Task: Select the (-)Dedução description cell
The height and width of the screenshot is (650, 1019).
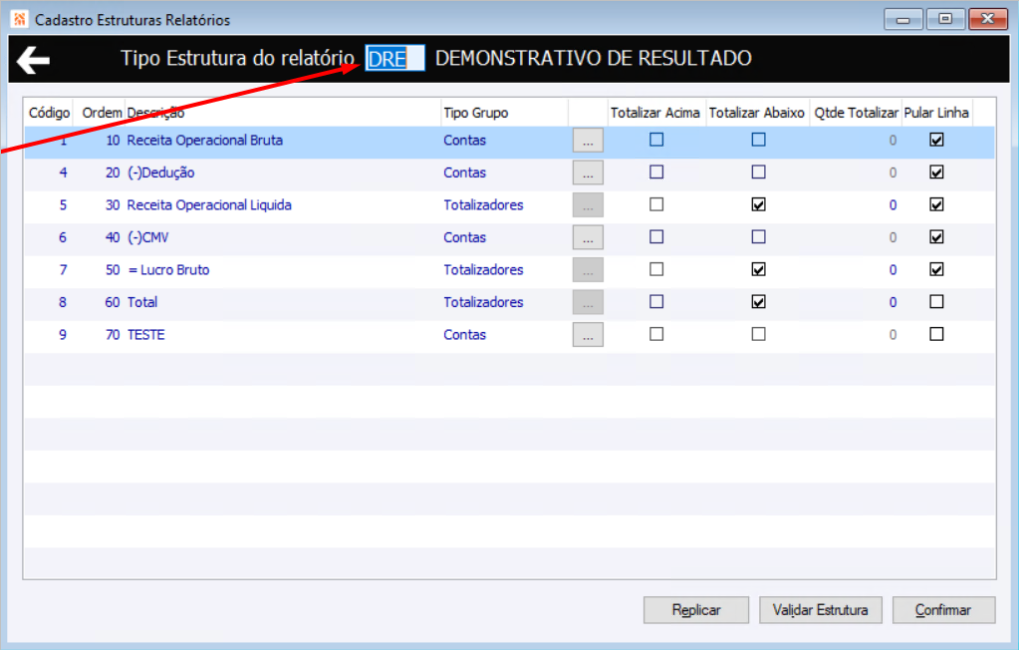Action: (x=161, y=173)
